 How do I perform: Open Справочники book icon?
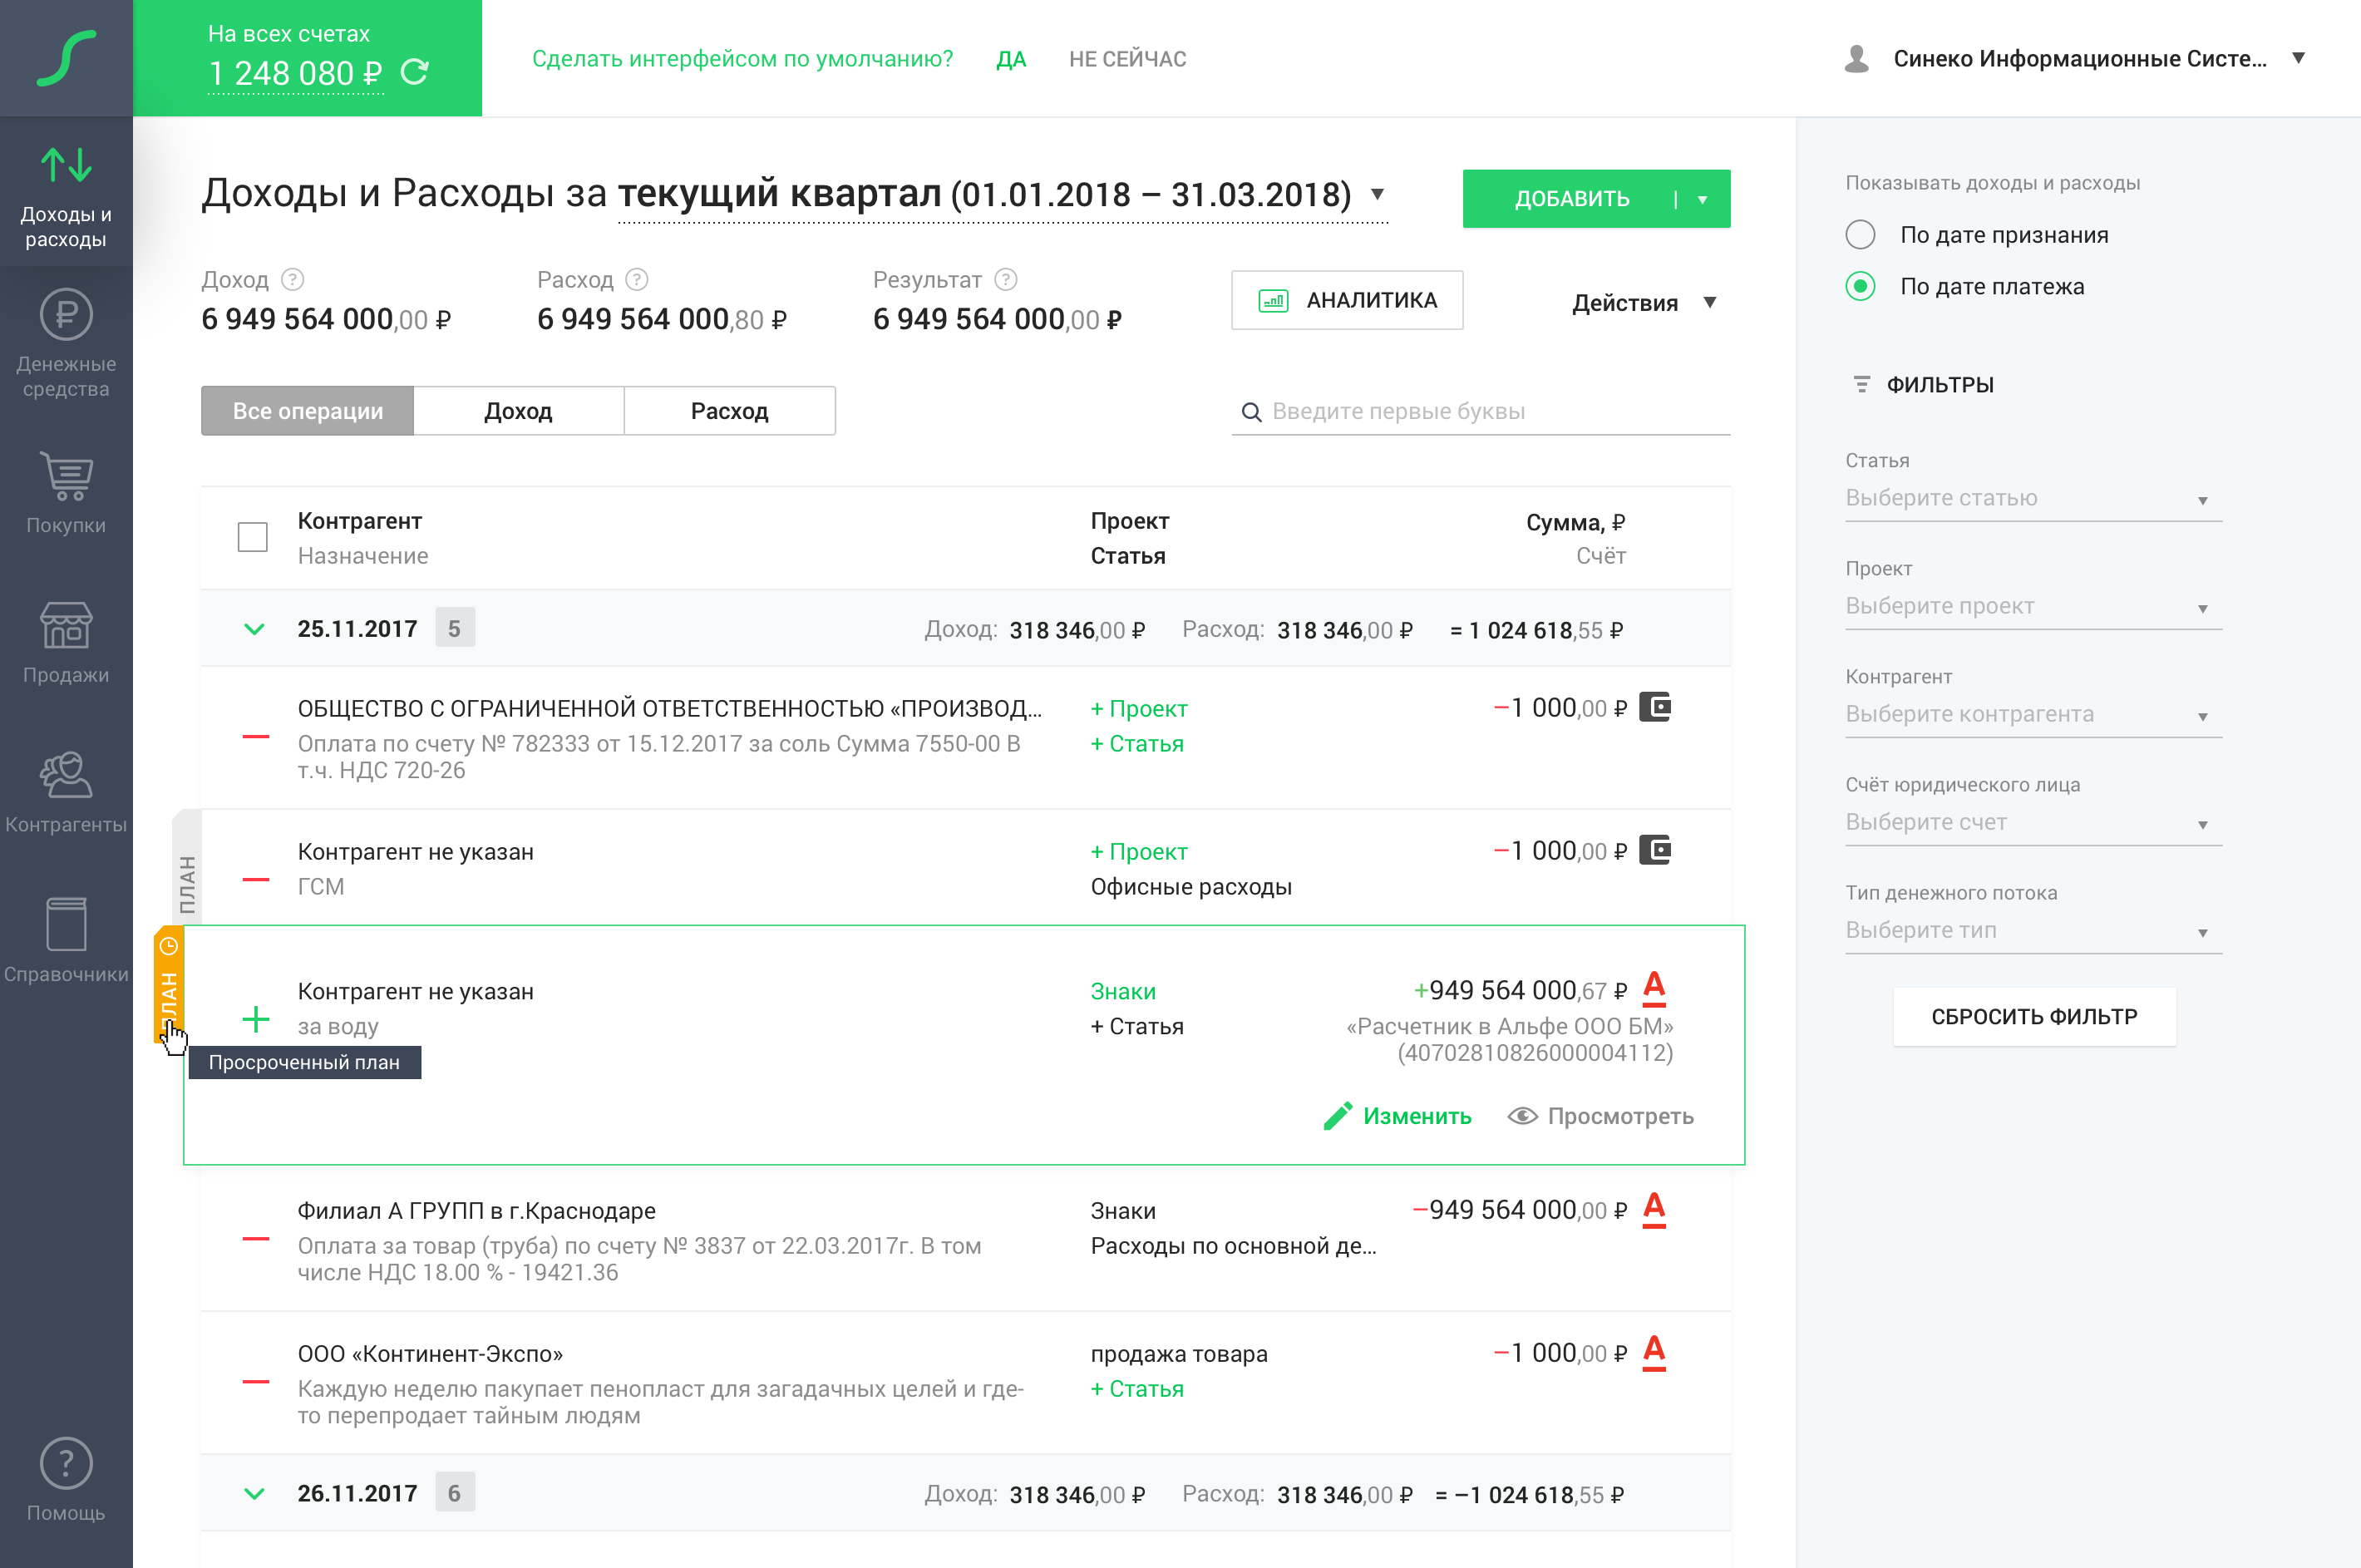66,924
